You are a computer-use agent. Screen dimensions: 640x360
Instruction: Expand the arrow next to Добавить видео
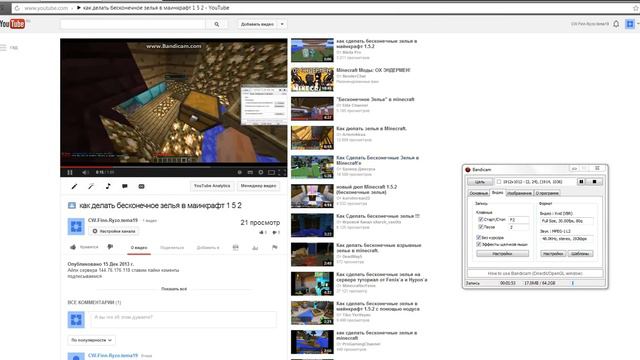click(x=282, y=24)
